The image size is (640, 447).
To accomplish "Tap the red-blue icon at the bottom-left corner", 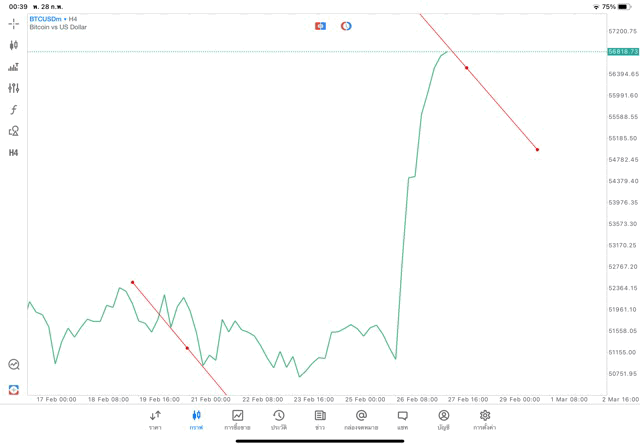I will (x=13, y=389).
